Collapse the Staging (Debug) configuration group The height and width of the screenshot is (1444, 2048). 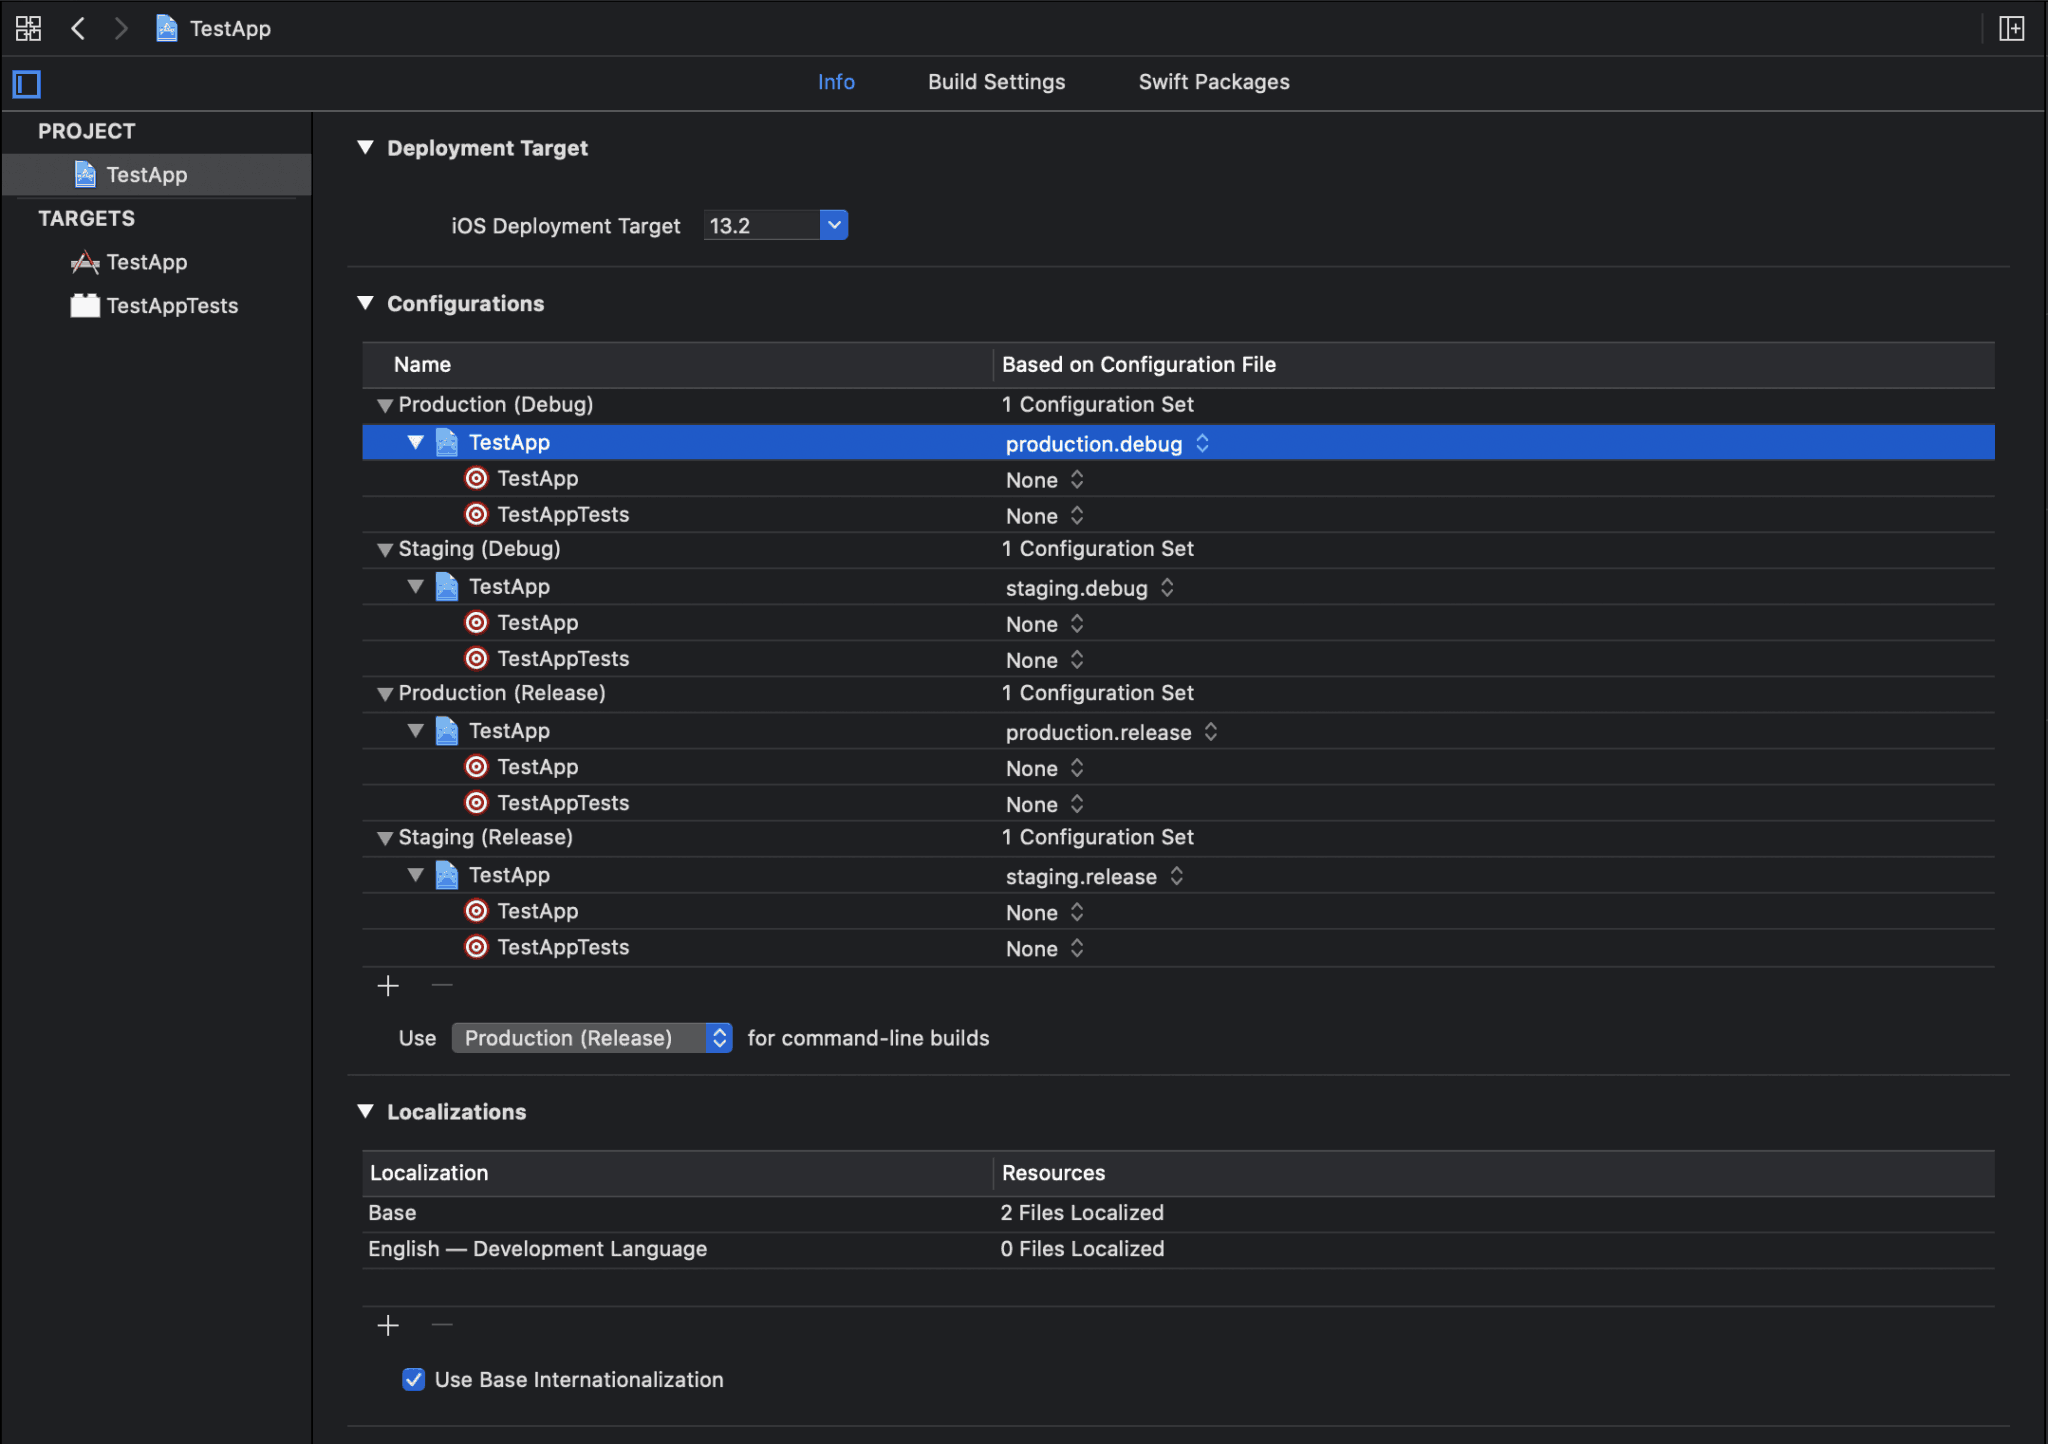point(384,548)
